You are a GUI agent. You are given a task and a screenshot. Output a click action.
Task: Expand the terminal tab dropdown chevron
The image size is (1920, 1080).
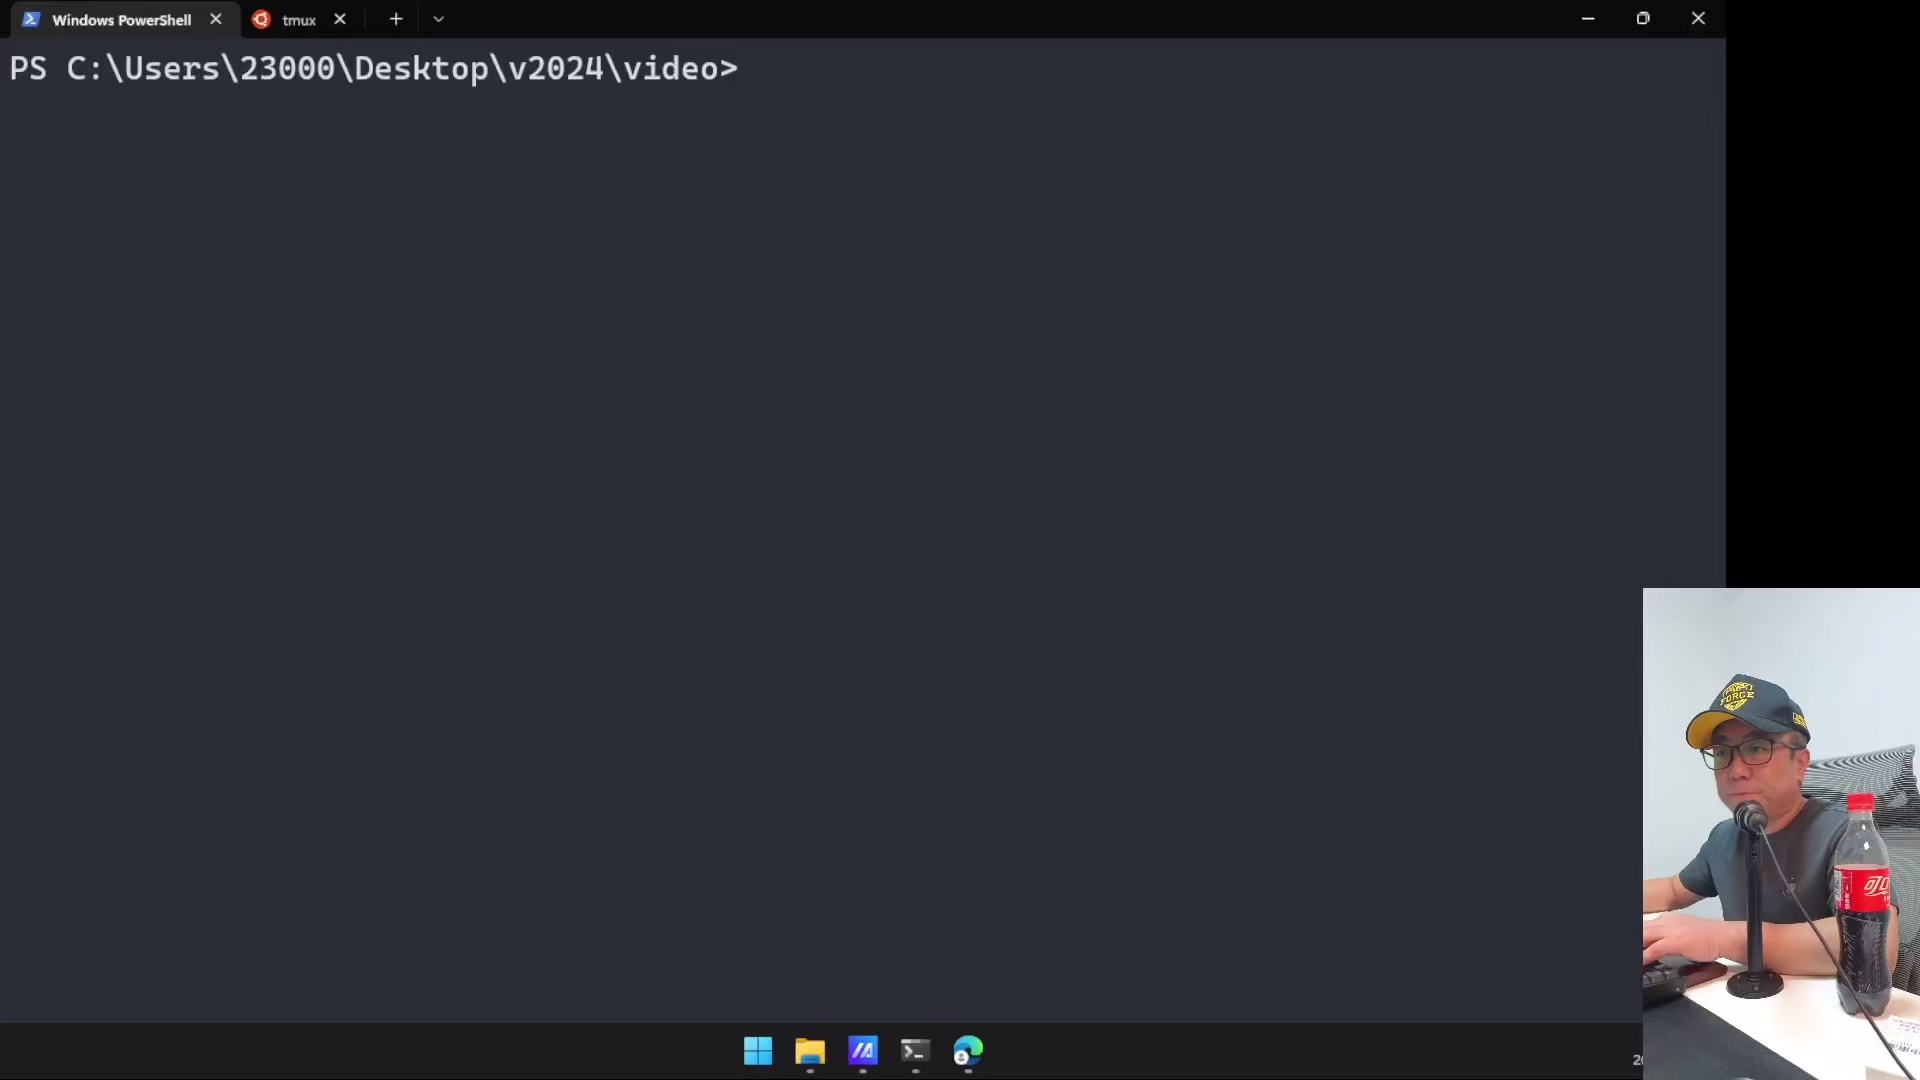pyautogui.click(x=438, y=19)
